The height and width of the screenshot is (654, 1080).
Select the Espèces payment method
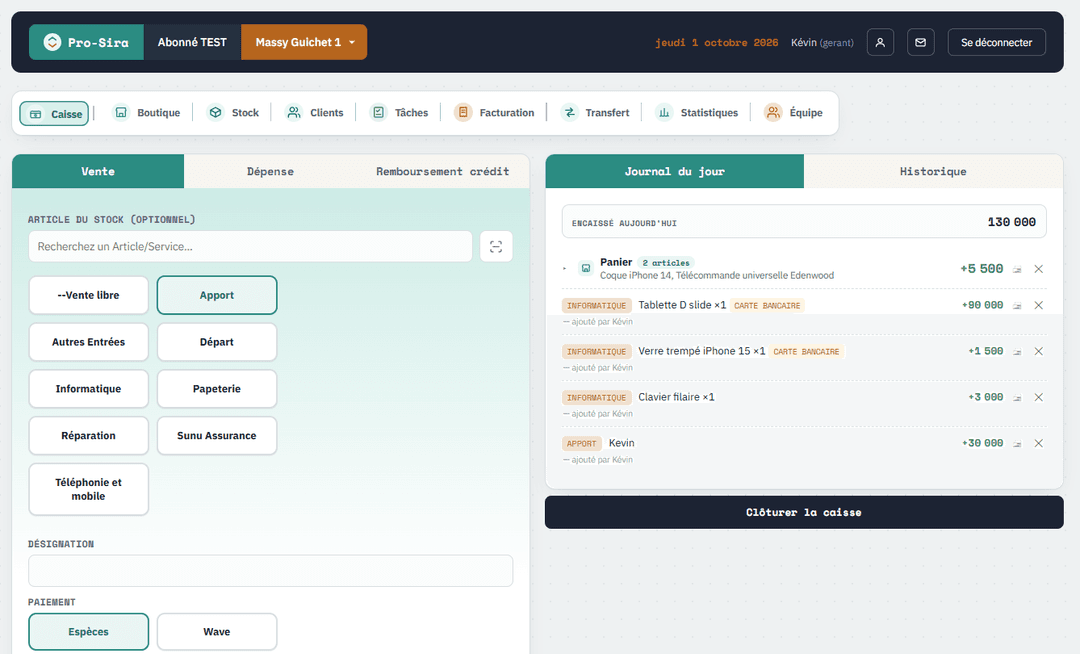(88, 632)
